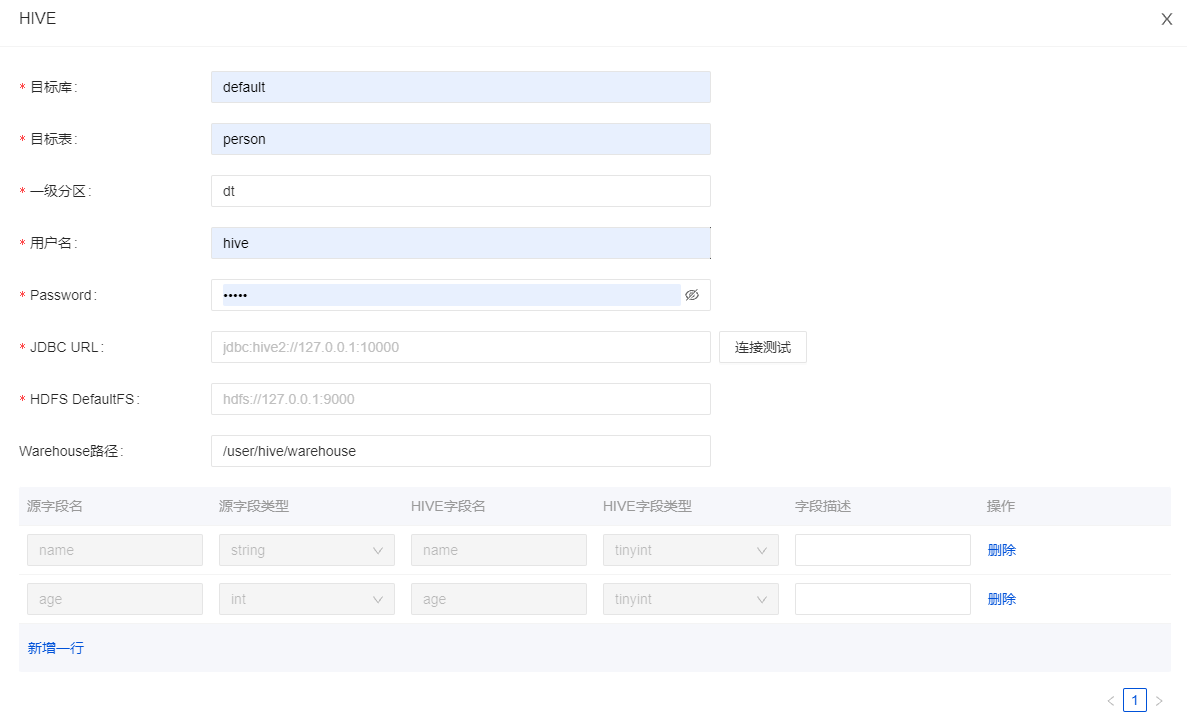1187x727 pixels.
Task: Click the 目标库 field containing default
Action: [x=460, y=87]
